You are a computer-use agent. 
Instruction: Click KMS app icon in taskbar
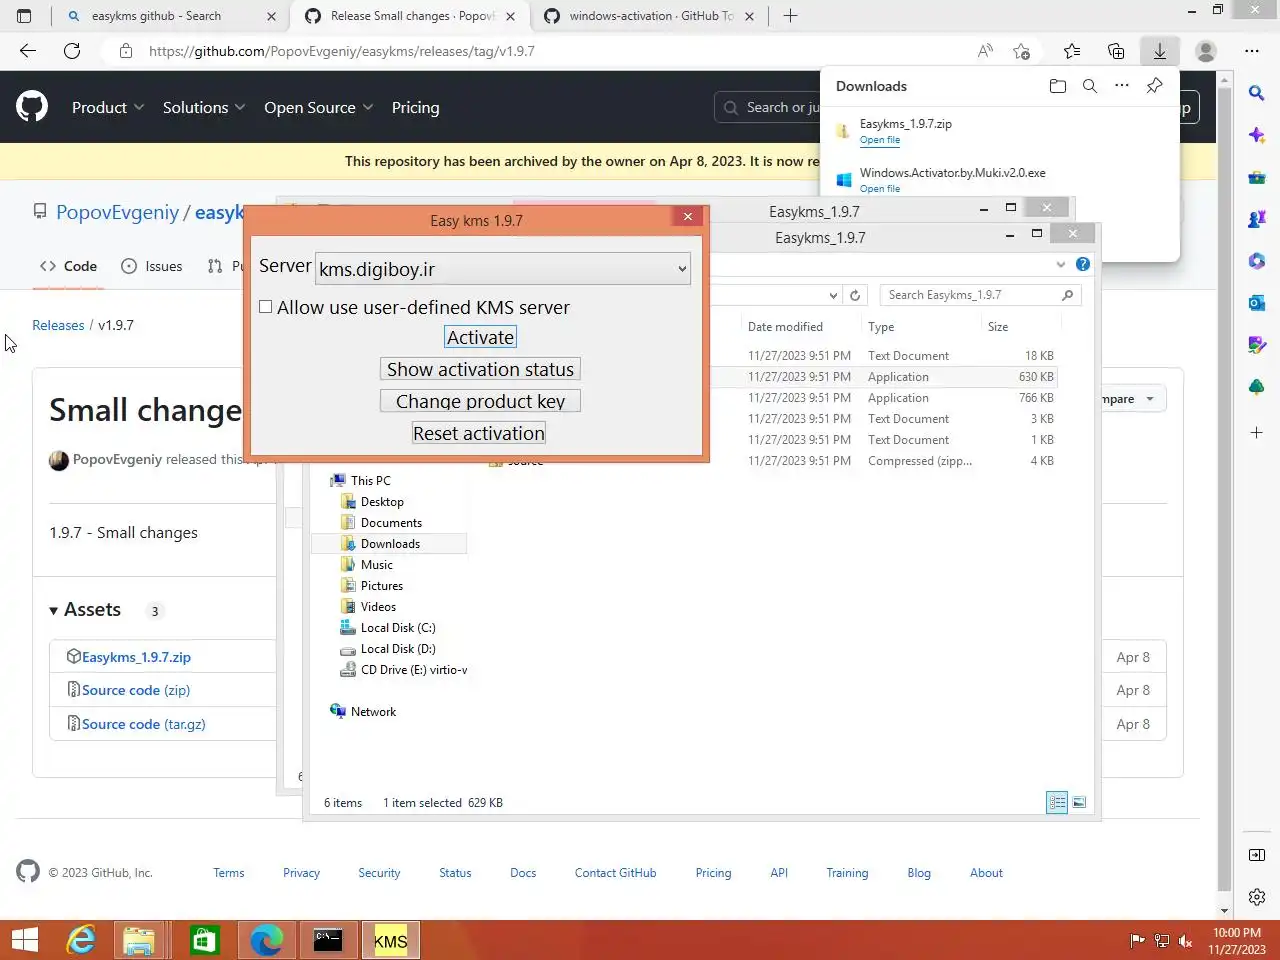tap(390, 940)
